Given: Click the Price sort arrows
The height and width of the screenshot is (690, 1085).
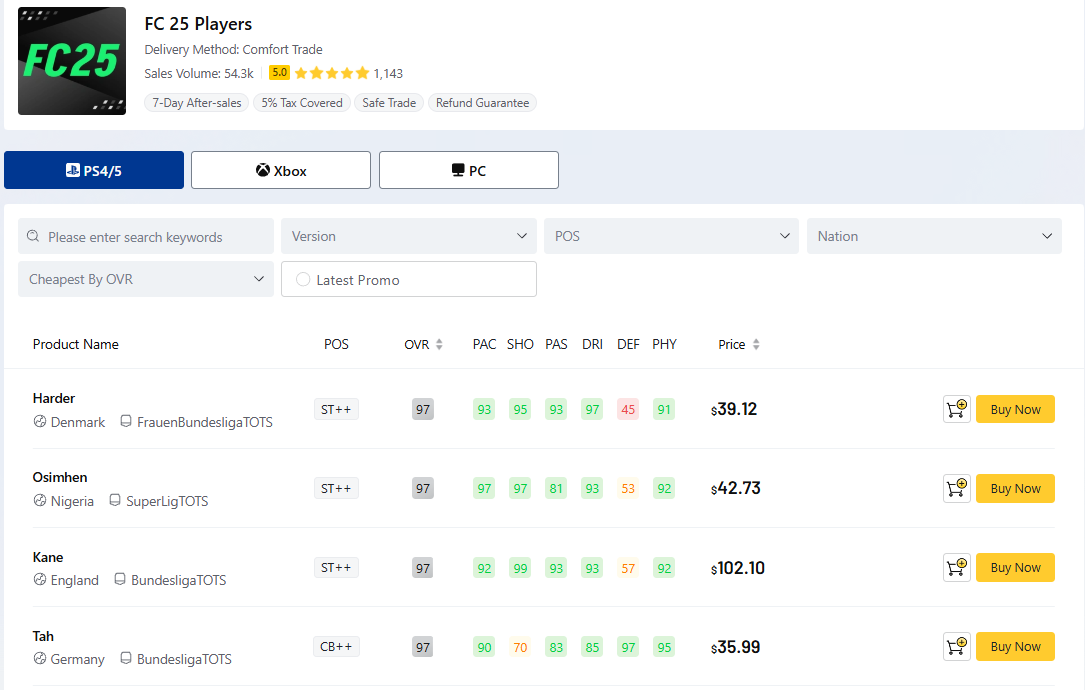Looking at the screenshot, I should point(756,344).
